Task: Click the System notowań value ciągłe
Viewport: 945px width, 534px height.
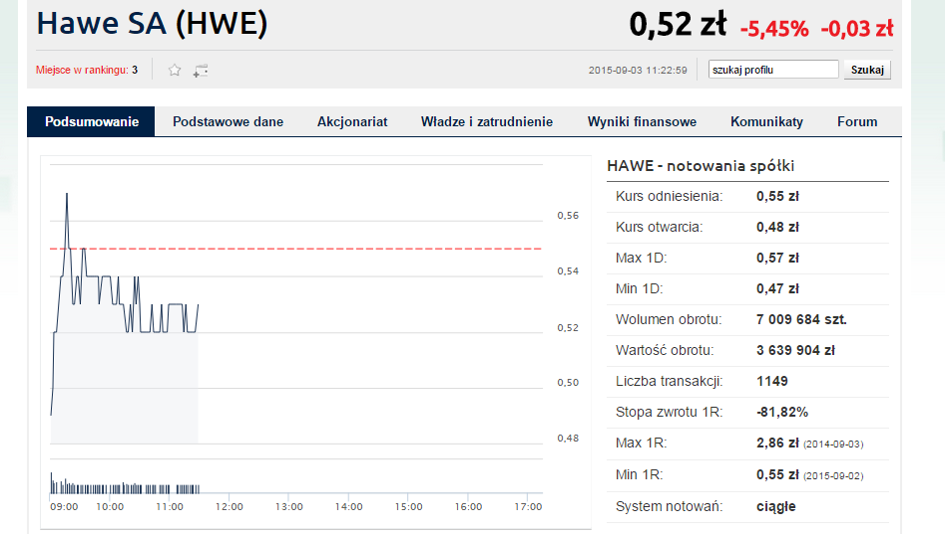Action: pos(776,506)
